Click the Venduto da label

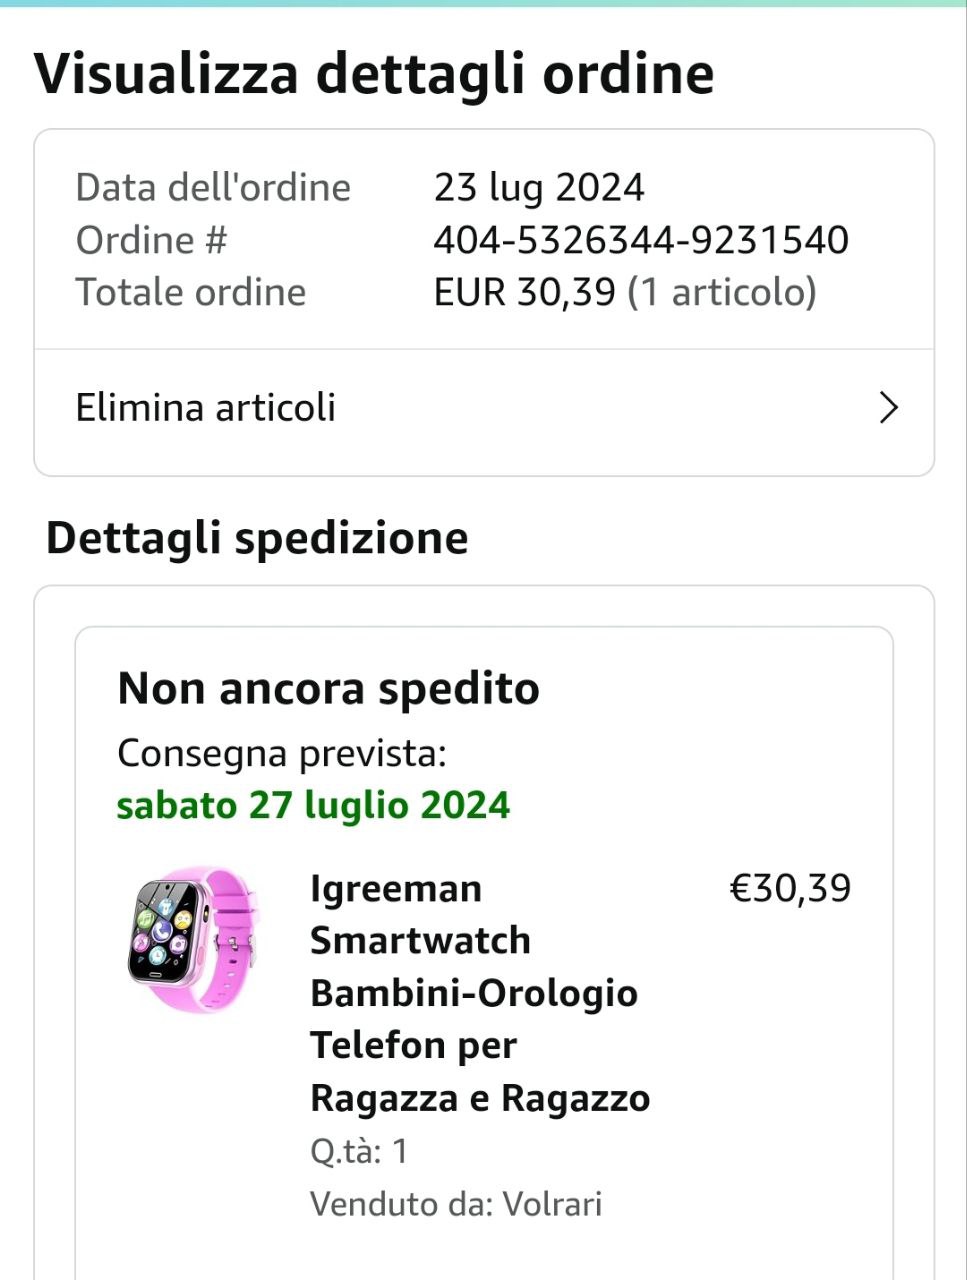click(401, 1203)
